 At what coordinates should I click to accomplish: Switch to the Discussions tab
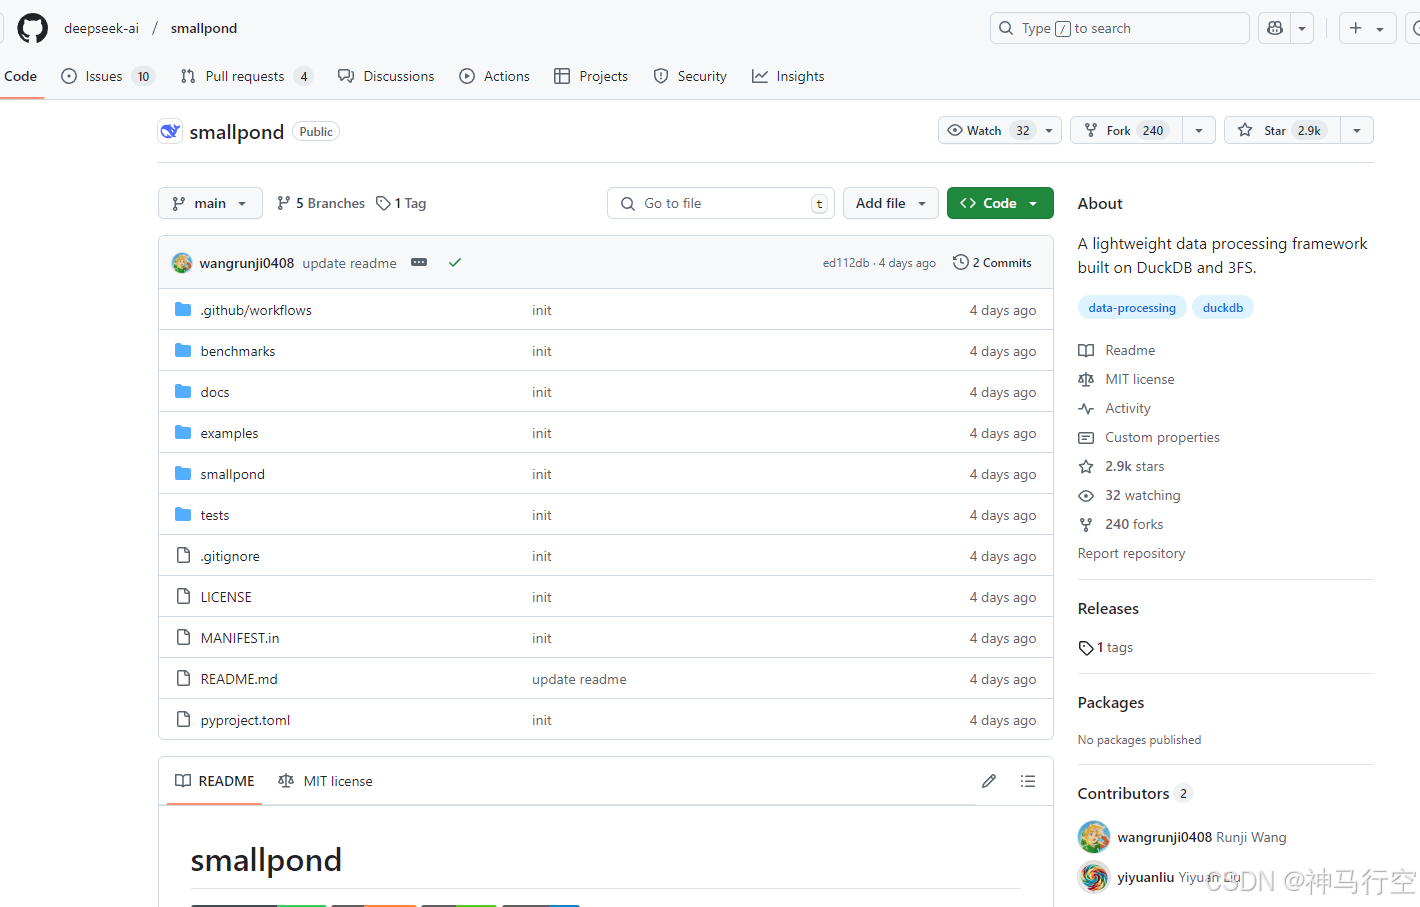[386, 76]
